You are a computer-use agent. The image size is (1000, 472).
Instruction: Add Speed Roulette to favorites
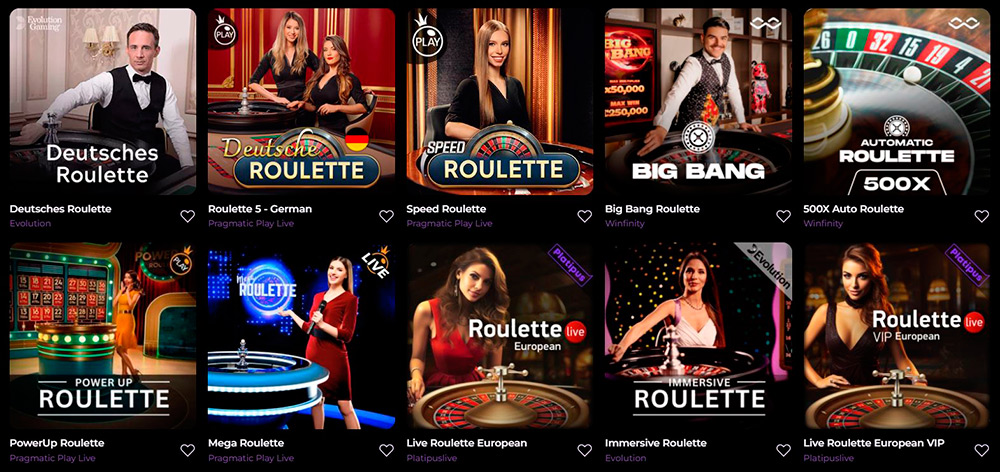(585, 216)
